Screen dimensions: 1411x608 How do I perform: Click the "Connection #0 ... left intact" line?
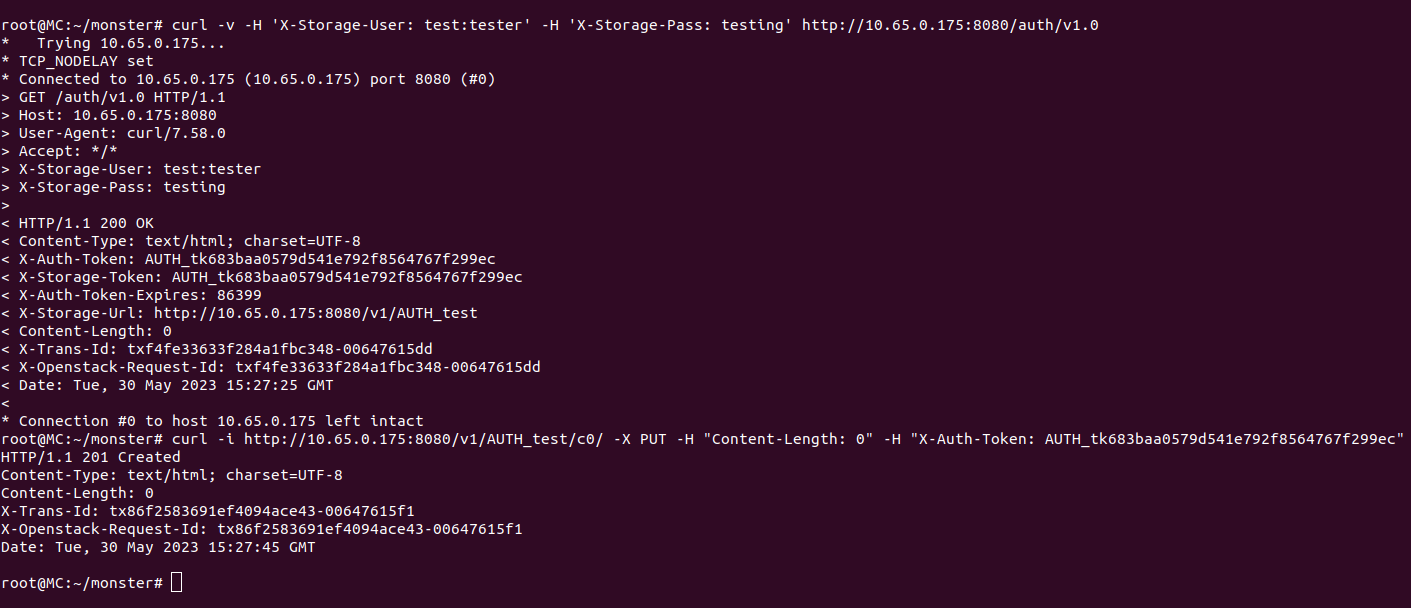[x=221, y=421]
